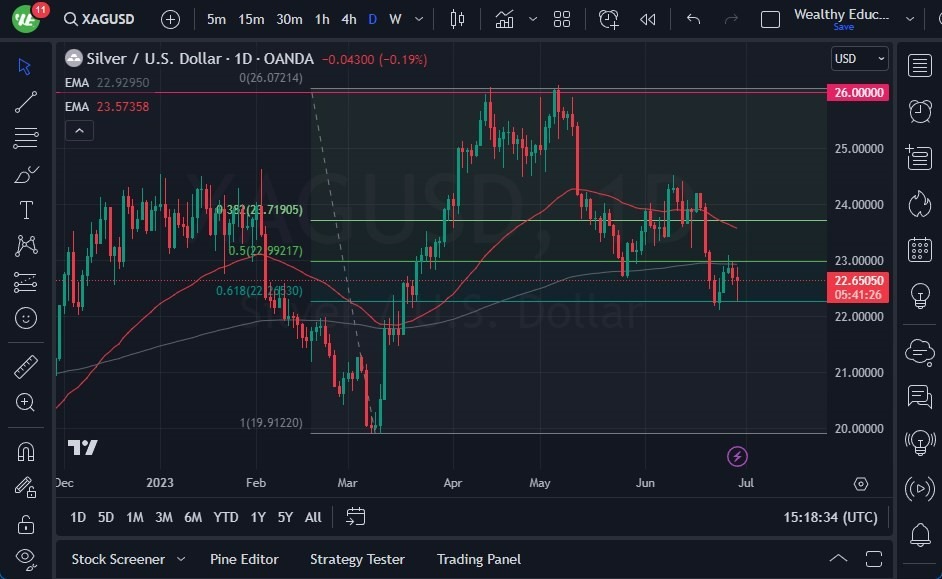The width and height of the screenshot is (942, 579).
Task: Click the bar replay rewind icon
Action: [x=648, y=19]
